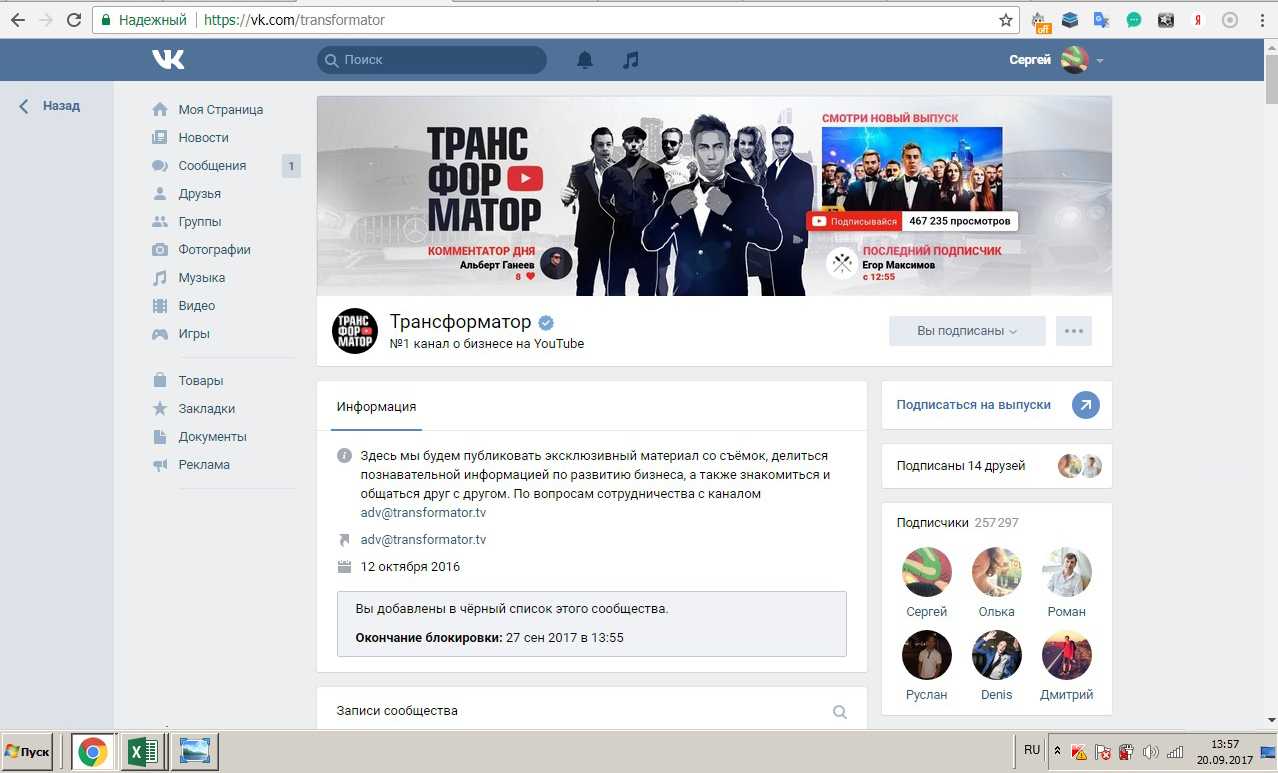Go back using the Назад button
The height and width of the screenshot is (773, 1278).
coord(50,106)
